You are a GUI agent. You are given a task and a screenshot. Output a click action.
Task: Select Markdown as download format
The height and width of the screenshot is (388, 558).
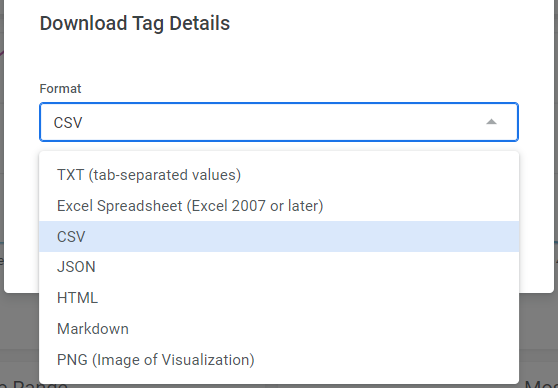coord(279,329)
